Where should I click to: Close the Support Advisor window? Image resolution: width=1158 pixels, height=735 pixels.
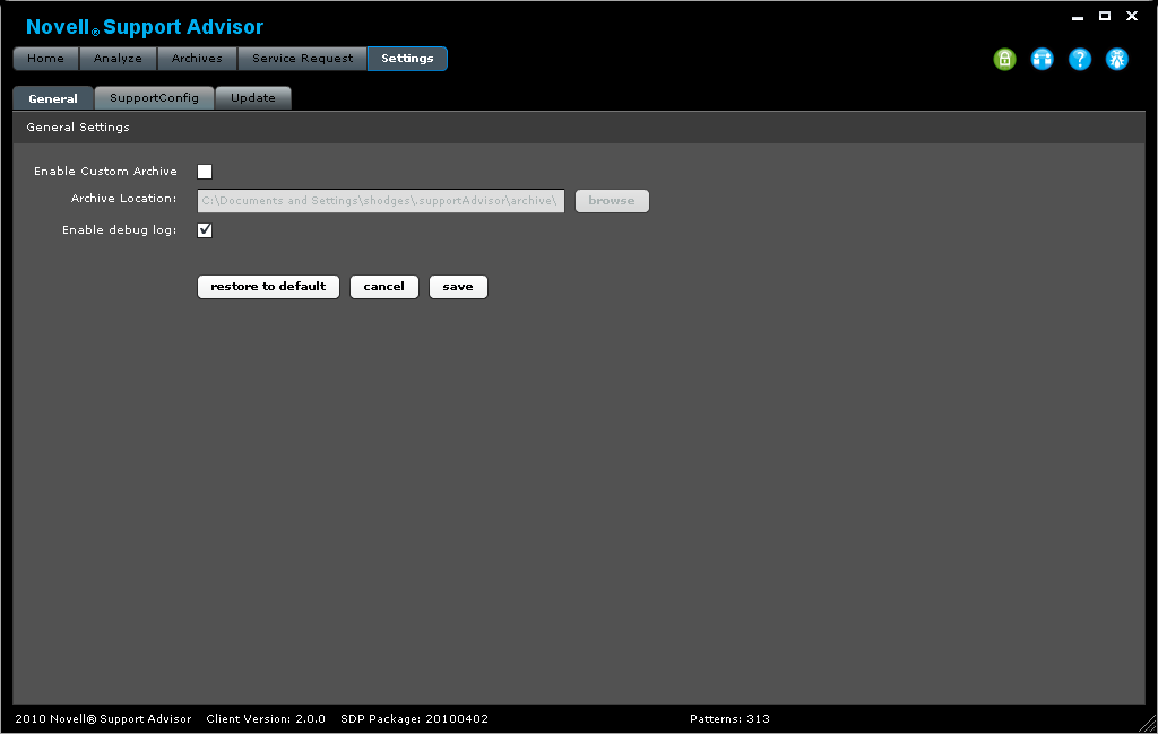coord(1131,16)
